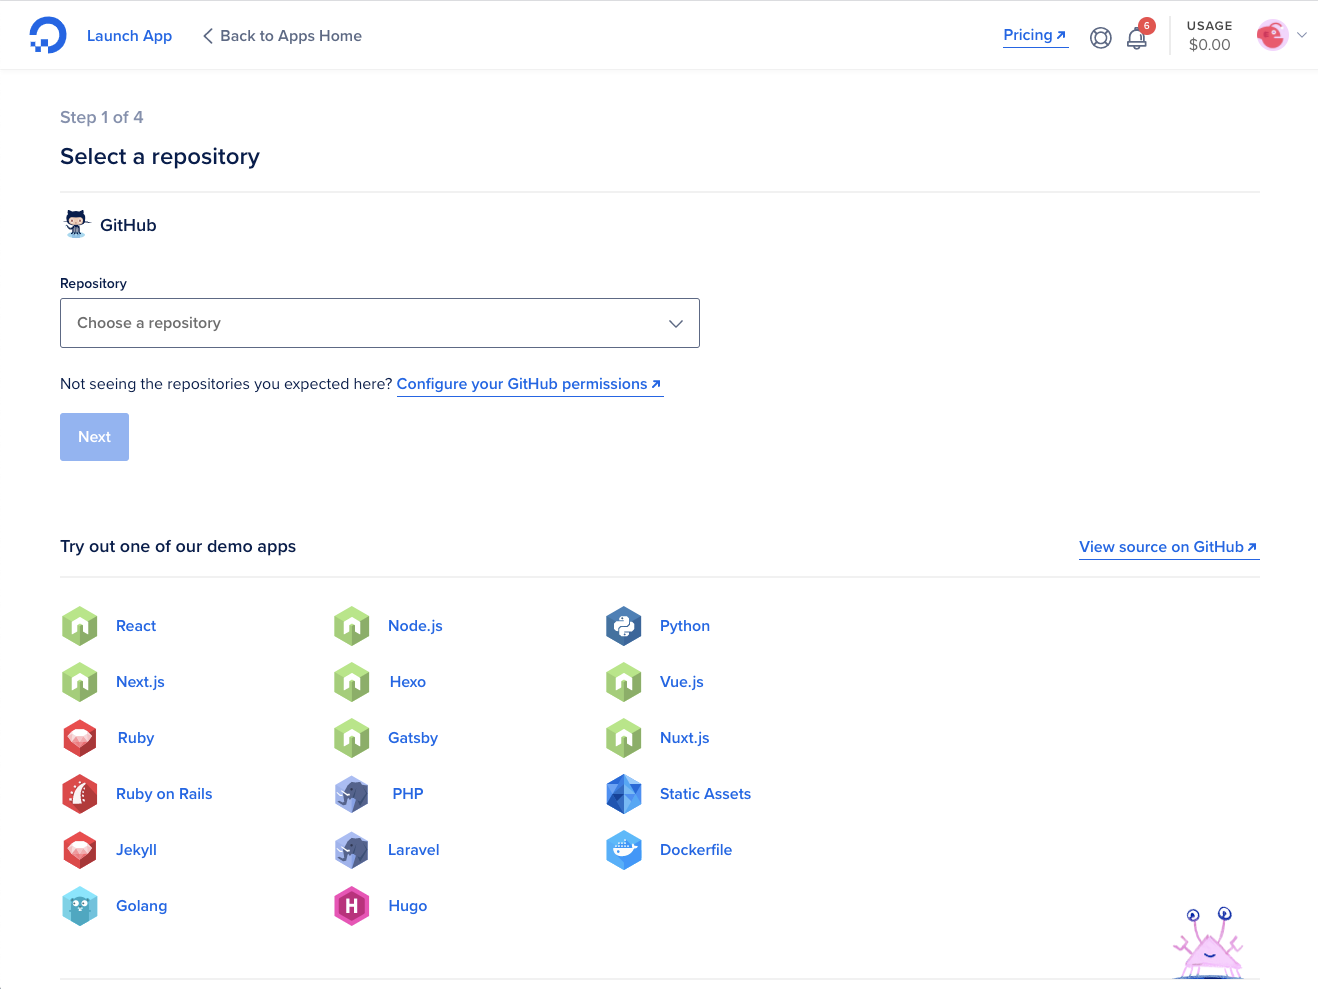
Task: Click the user avatar icon
Action: pos(1272,36)
